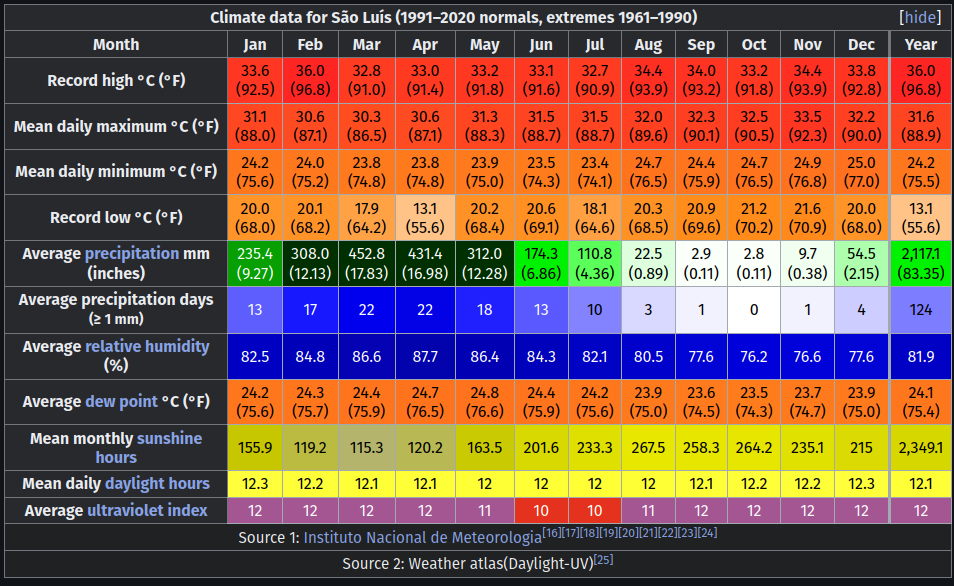The height and width of the screenshot is (586, 954).
Task: Click the 'Mean daily maximum °C (°F)' row header
Action: (116, 126)
